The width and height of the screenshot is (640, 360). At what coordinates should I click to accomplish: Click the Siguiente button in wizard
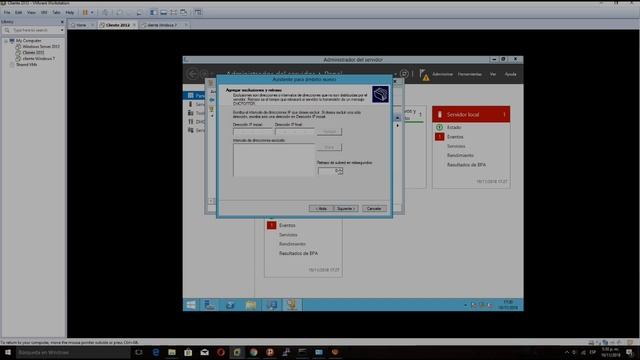point(346,209)
